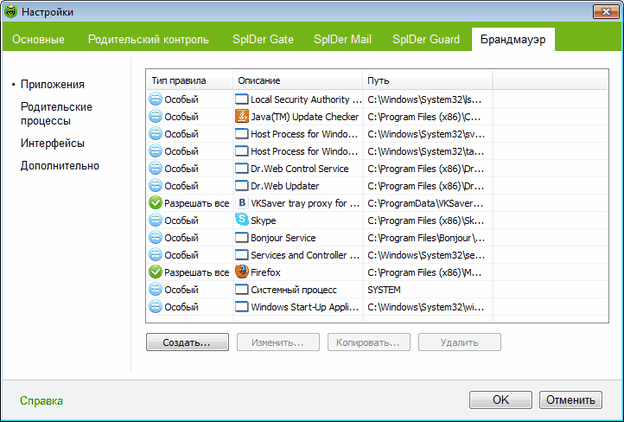
Task: Switch to the Родительский контроль tab
Action: (148, 39)
